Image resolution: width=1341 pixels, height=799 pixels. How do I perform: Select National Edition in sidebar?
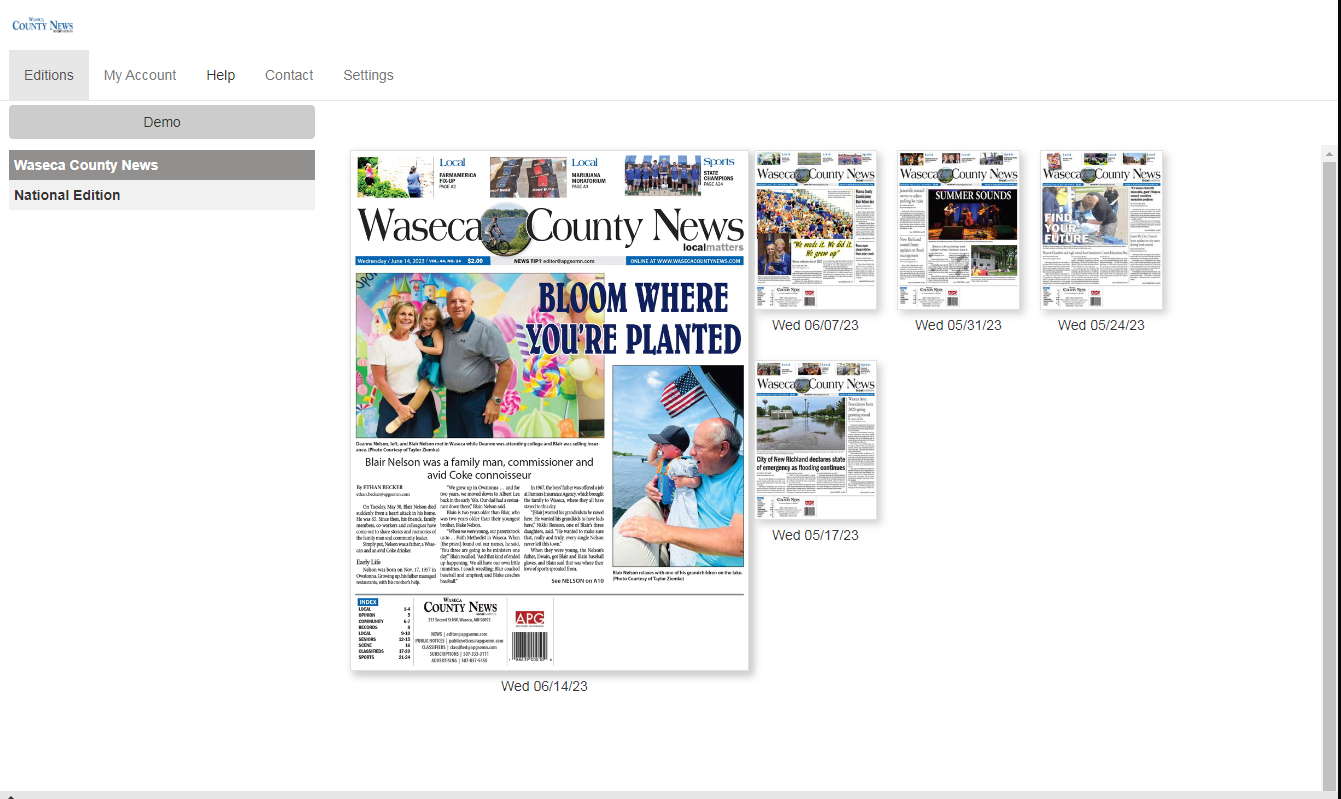tap(162, 195)
